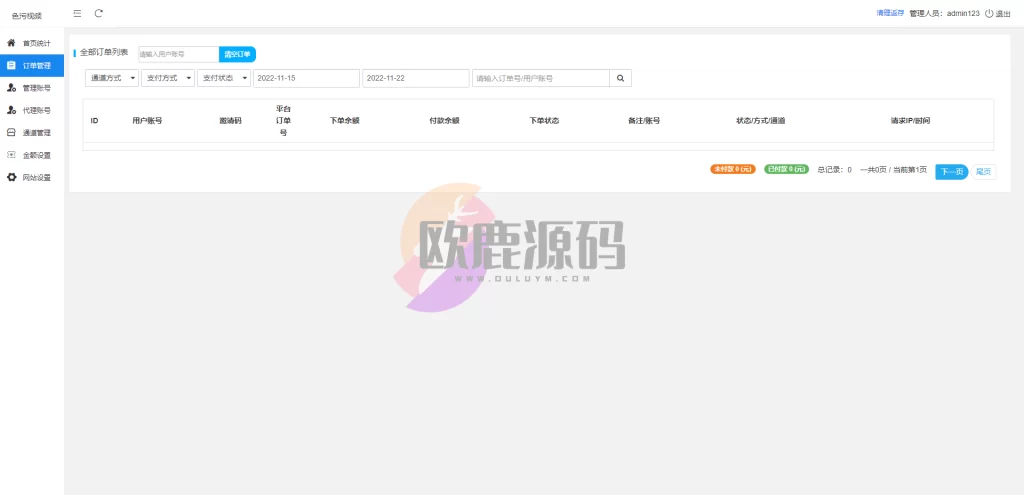The width and height of the screenshot is (1024, 495).
Task: Click the power icon beside 退出
Action: coord(989,13)
